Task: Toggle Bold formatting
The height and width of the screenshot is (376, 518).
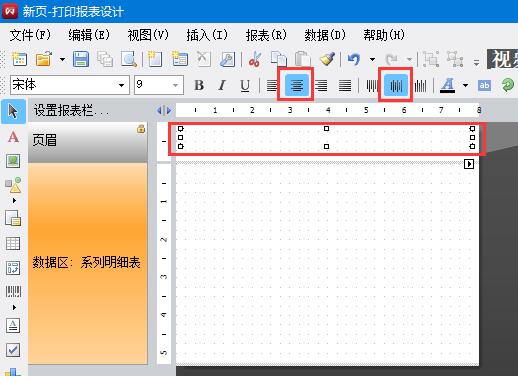Action: pos(199,85)
